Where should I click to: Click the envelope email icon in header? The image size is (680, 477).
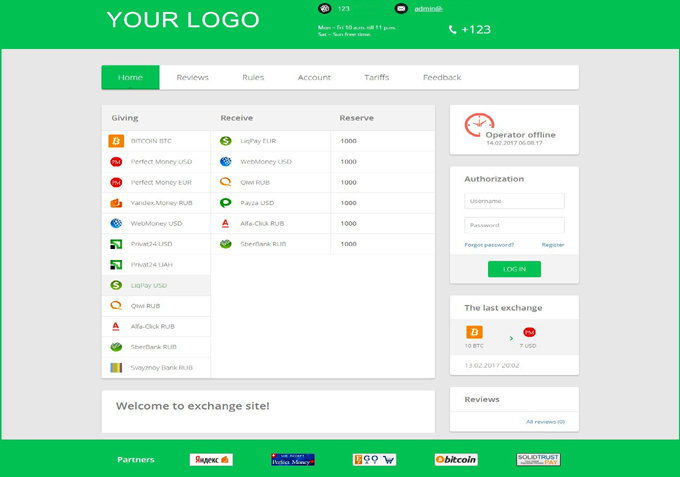coord(401,8)
